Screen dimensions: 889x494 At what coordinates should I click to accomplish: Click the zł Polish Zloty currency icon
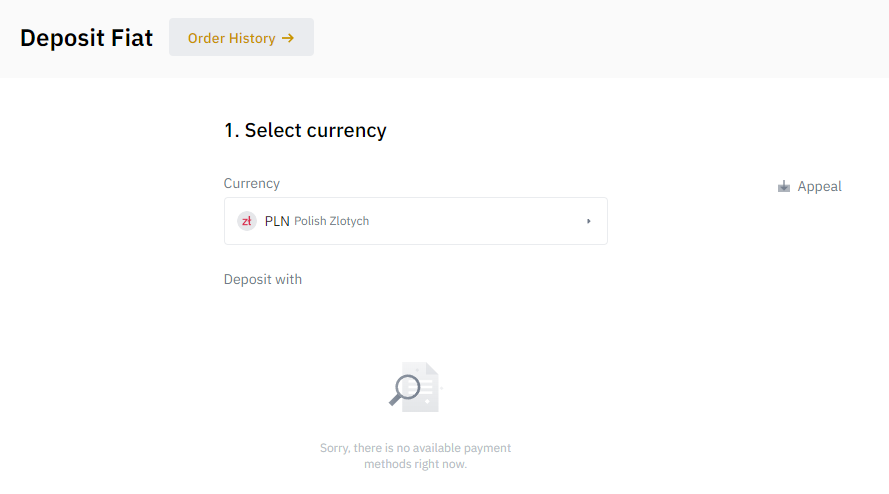click(247, 221)
